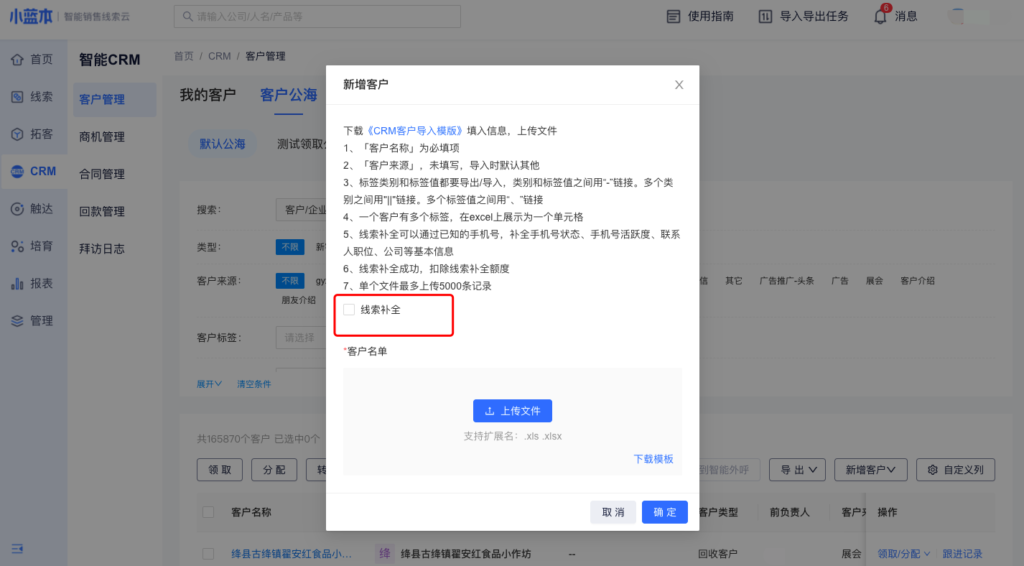The image size is (1024, 566).
Task: Click the 消息 notification bell icon
Action: point(880,17)
